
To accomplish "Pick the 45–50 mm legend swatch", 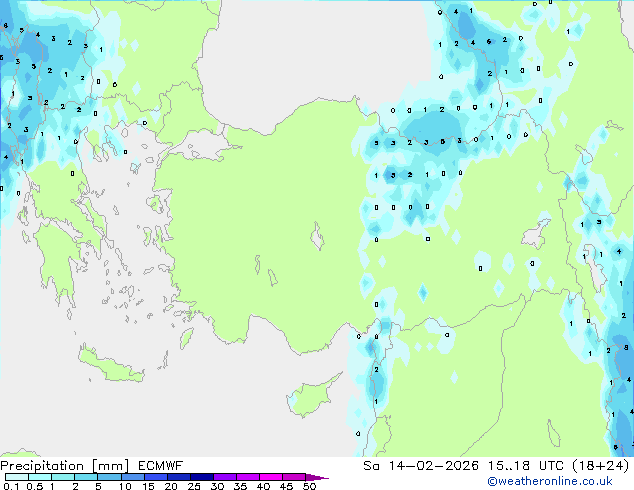I will (294, 477).
